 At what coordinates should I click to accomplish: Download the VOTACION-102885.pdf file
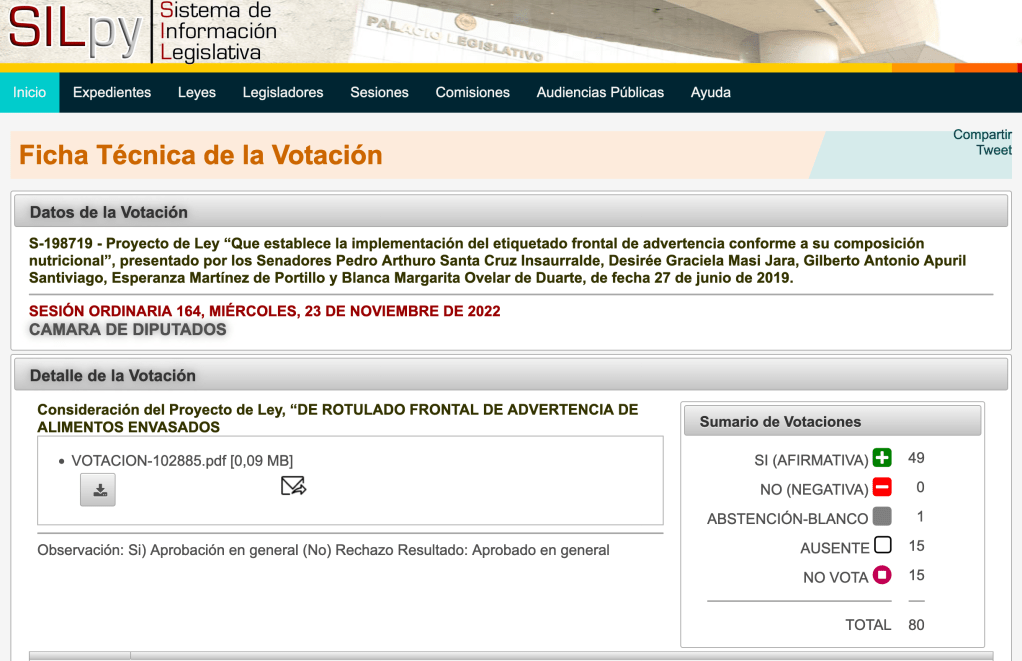coord(98,490)
